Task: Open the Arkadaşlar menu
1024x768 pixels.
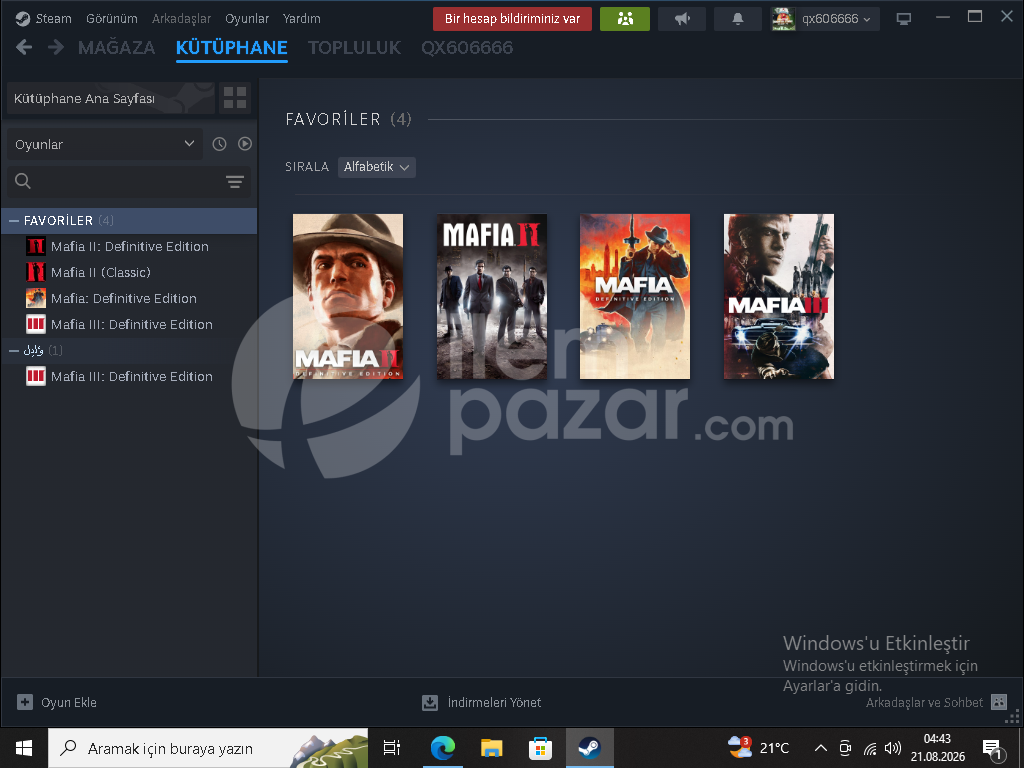Action: click(182, 19)
